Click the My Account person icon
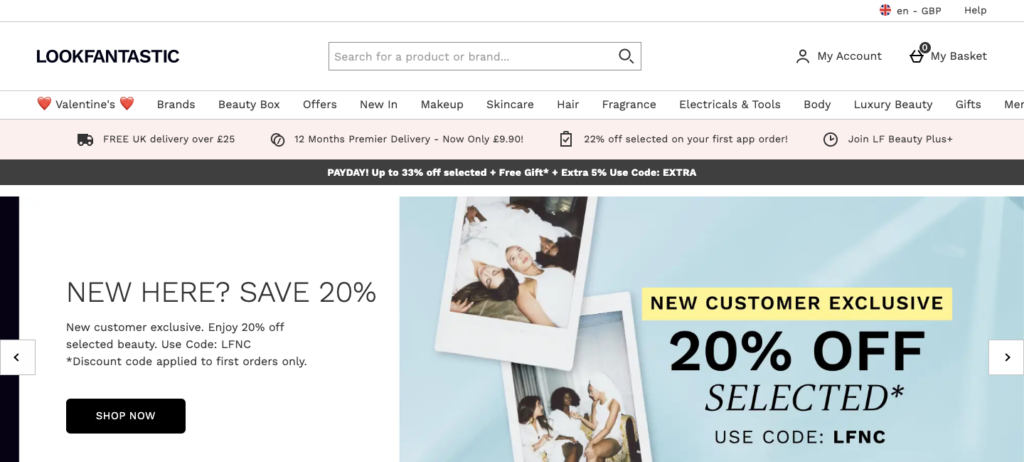The width and height of the screenshot is (1024, 462). [x=803, y=56]
